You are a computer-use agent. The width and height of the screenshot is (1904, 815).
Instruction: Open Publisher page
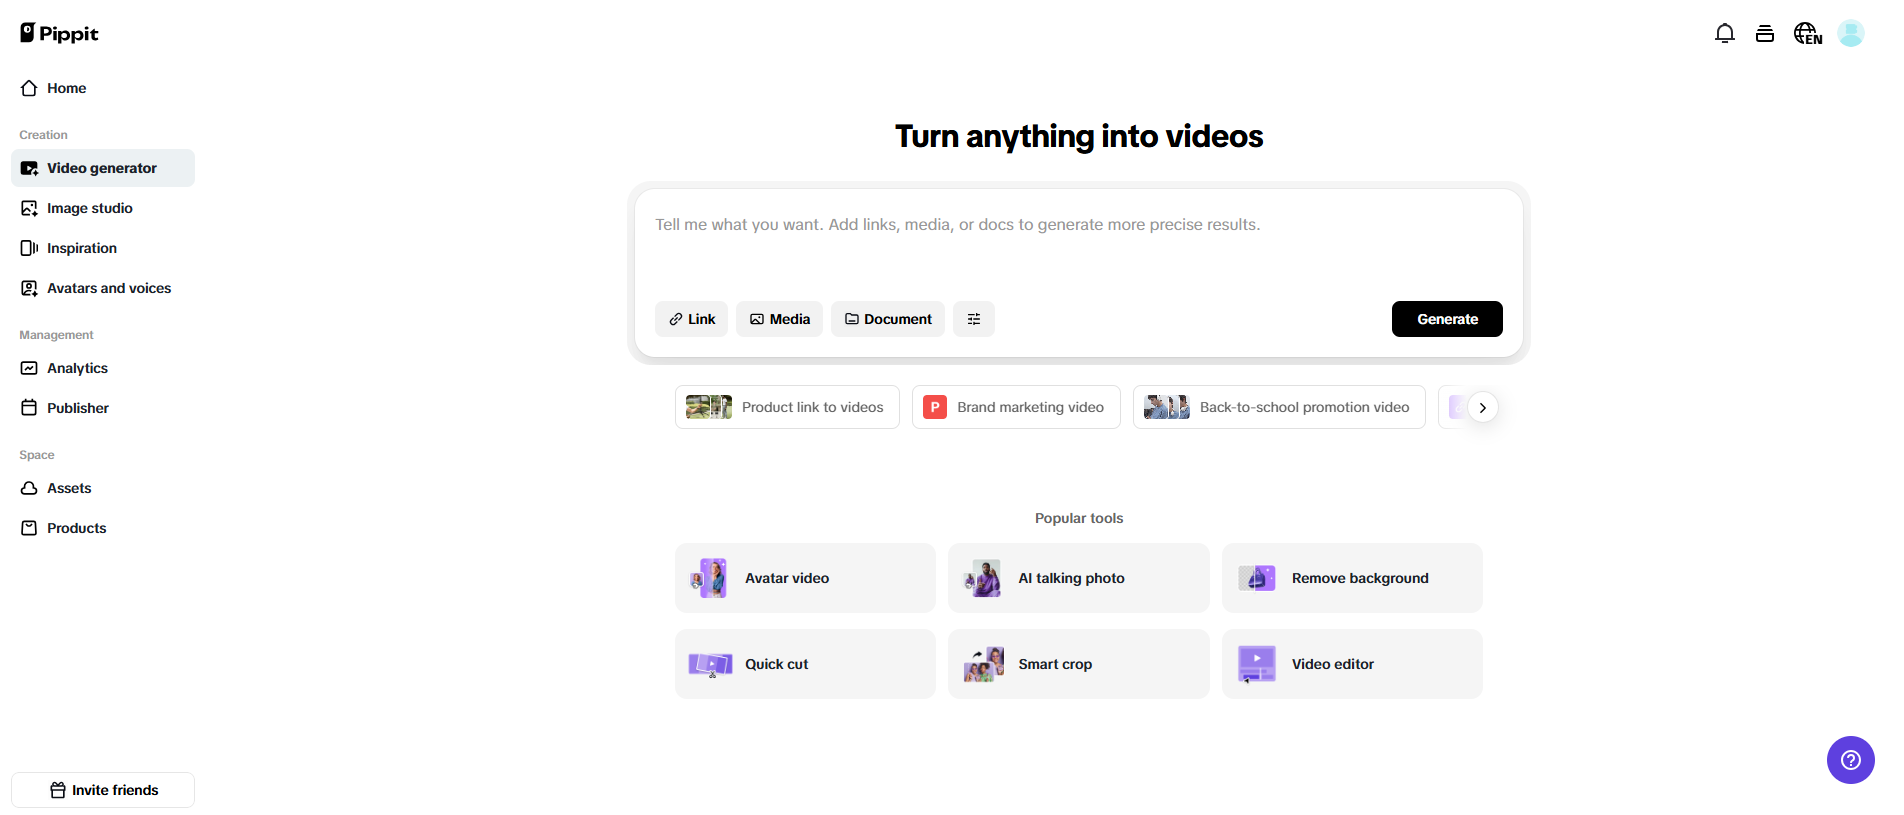(103, 408)
